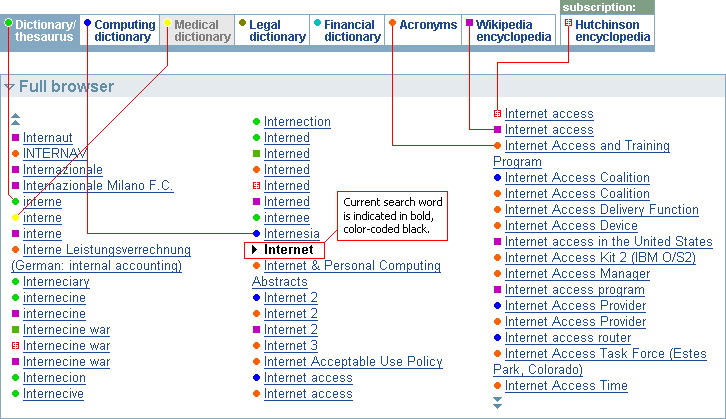Screen dimensions: 726x419
Task: Click red Hutchinson encyclopedia icon in tab
Action: [569, 22]
